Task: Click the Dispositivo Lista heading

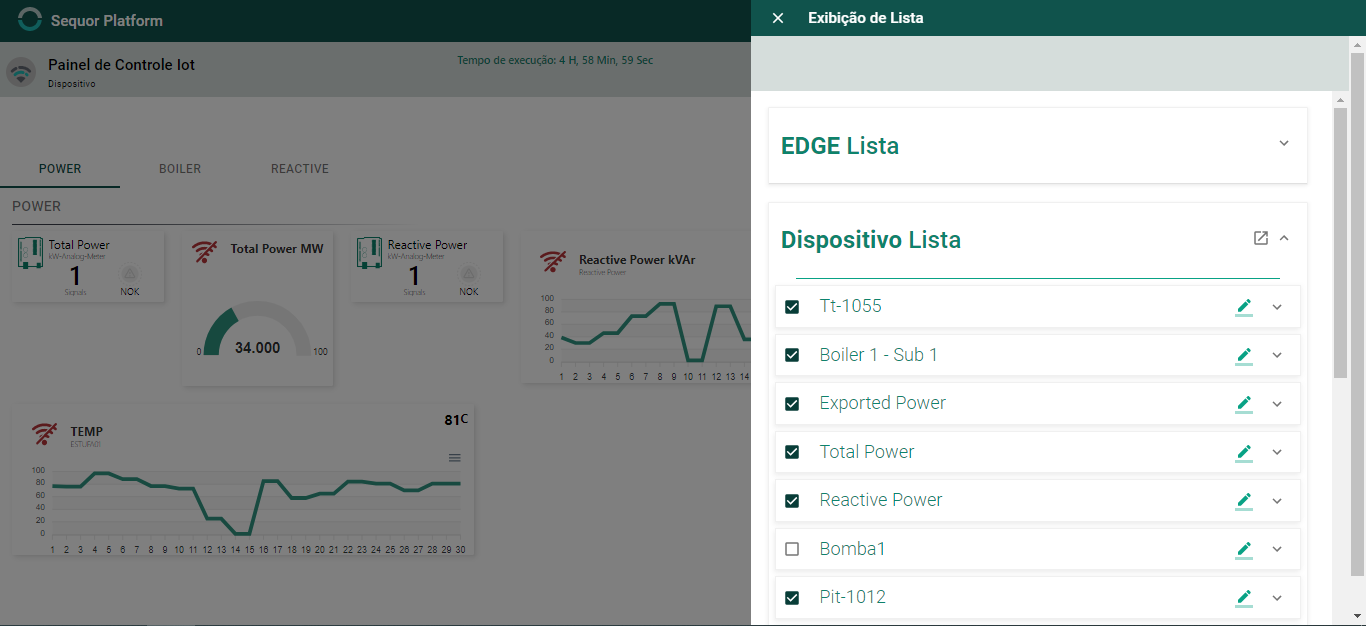Action: tap(871, 240)
